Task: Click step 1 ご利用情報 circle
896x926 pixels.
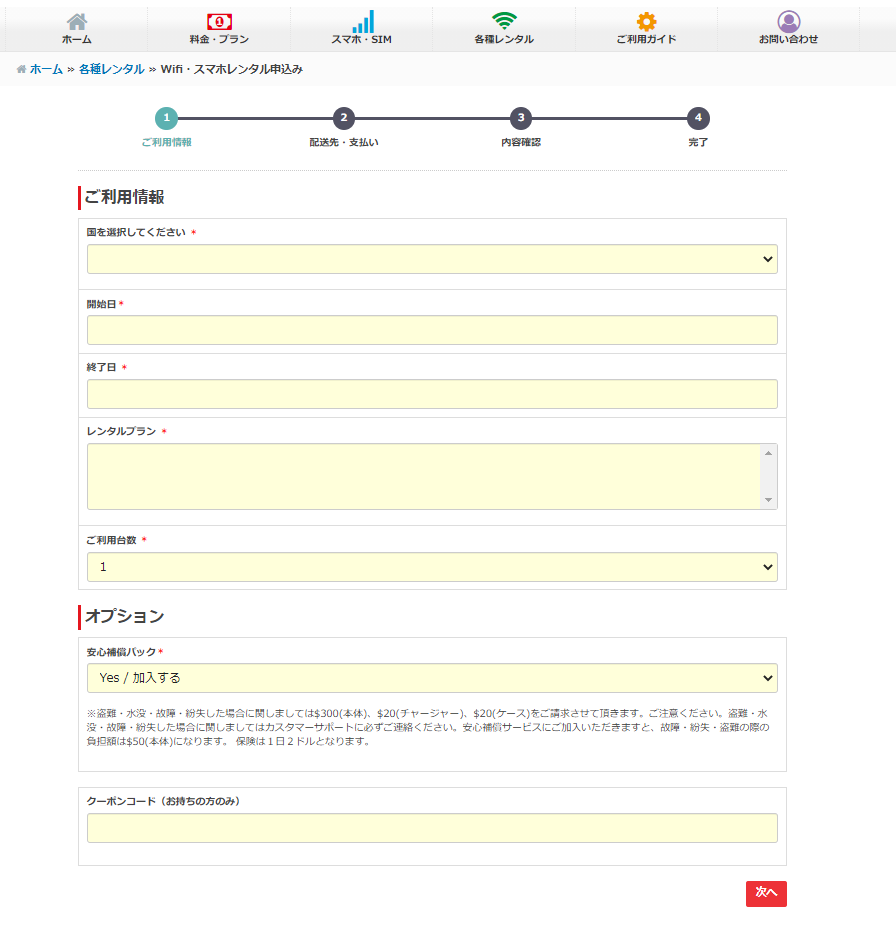Action: (x=167, y=118)
